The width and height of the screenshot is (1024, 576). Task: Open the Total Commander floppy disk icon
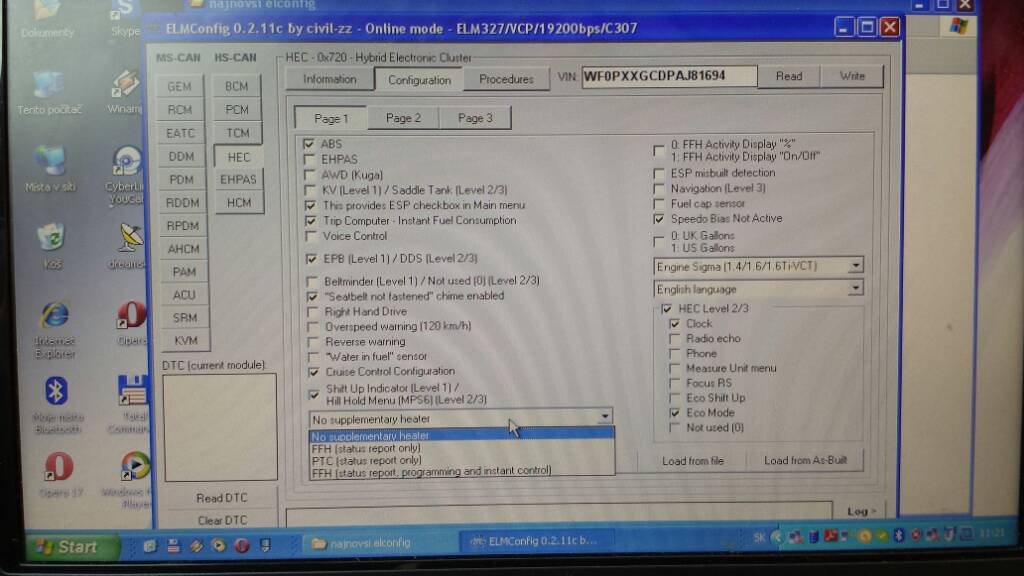pos(131,392)
